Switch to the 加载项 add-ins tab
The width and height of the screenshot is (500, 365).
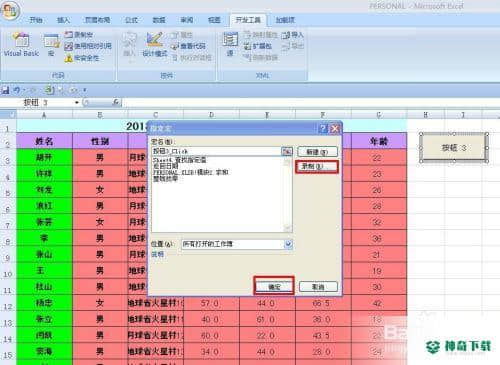285,20
